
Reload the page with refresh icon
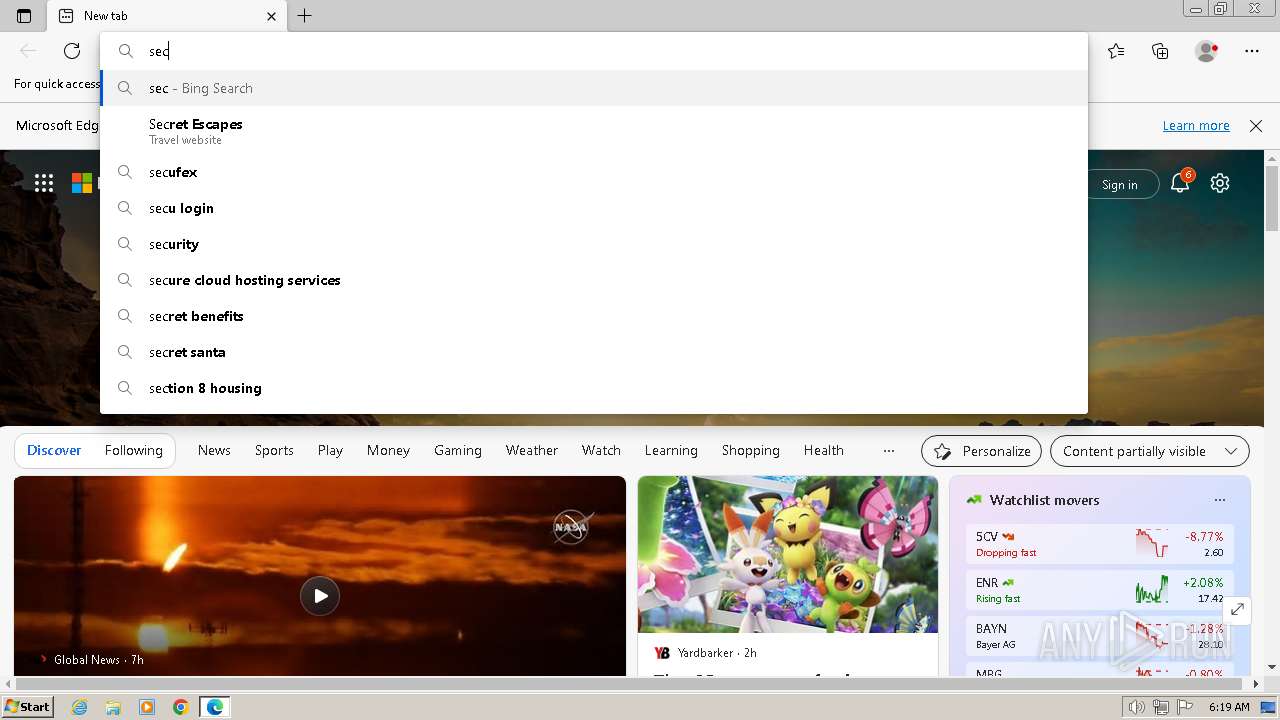tap(72, 51)
